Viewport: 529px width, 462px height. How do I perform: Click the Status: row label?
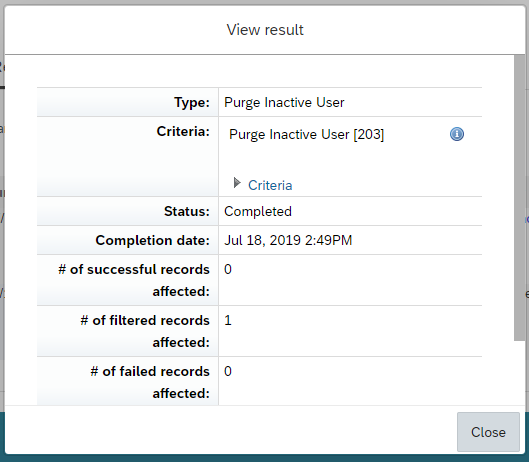187,211
